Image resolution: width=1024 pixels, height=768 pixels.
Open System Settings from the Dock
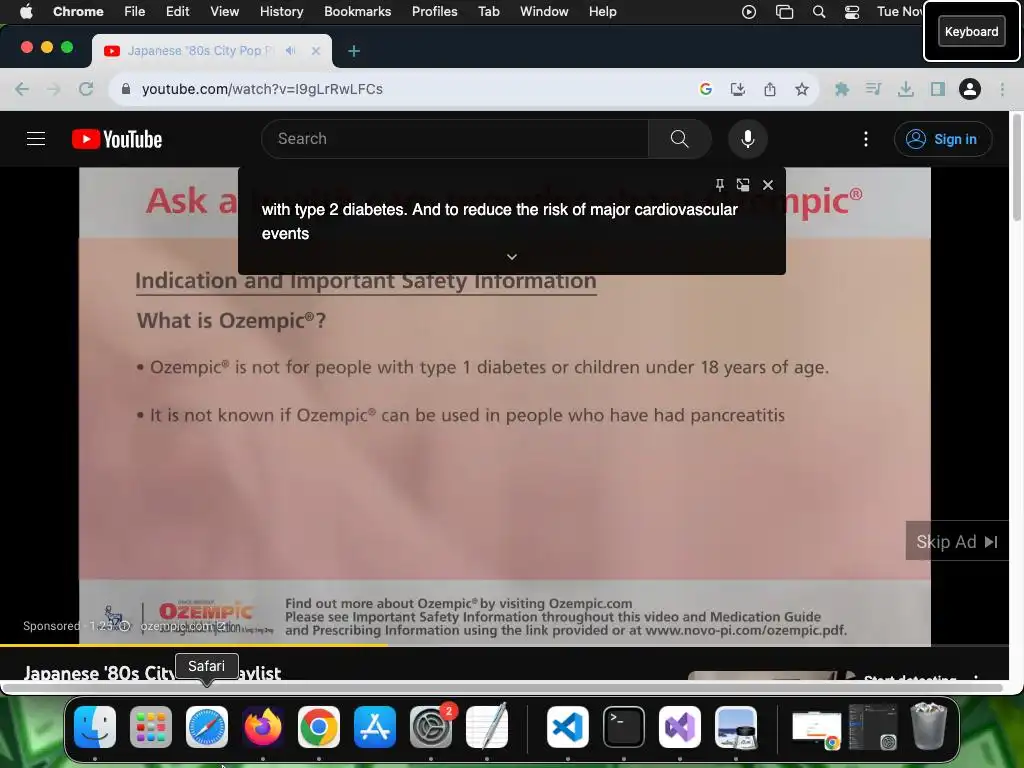pos(431,727)
